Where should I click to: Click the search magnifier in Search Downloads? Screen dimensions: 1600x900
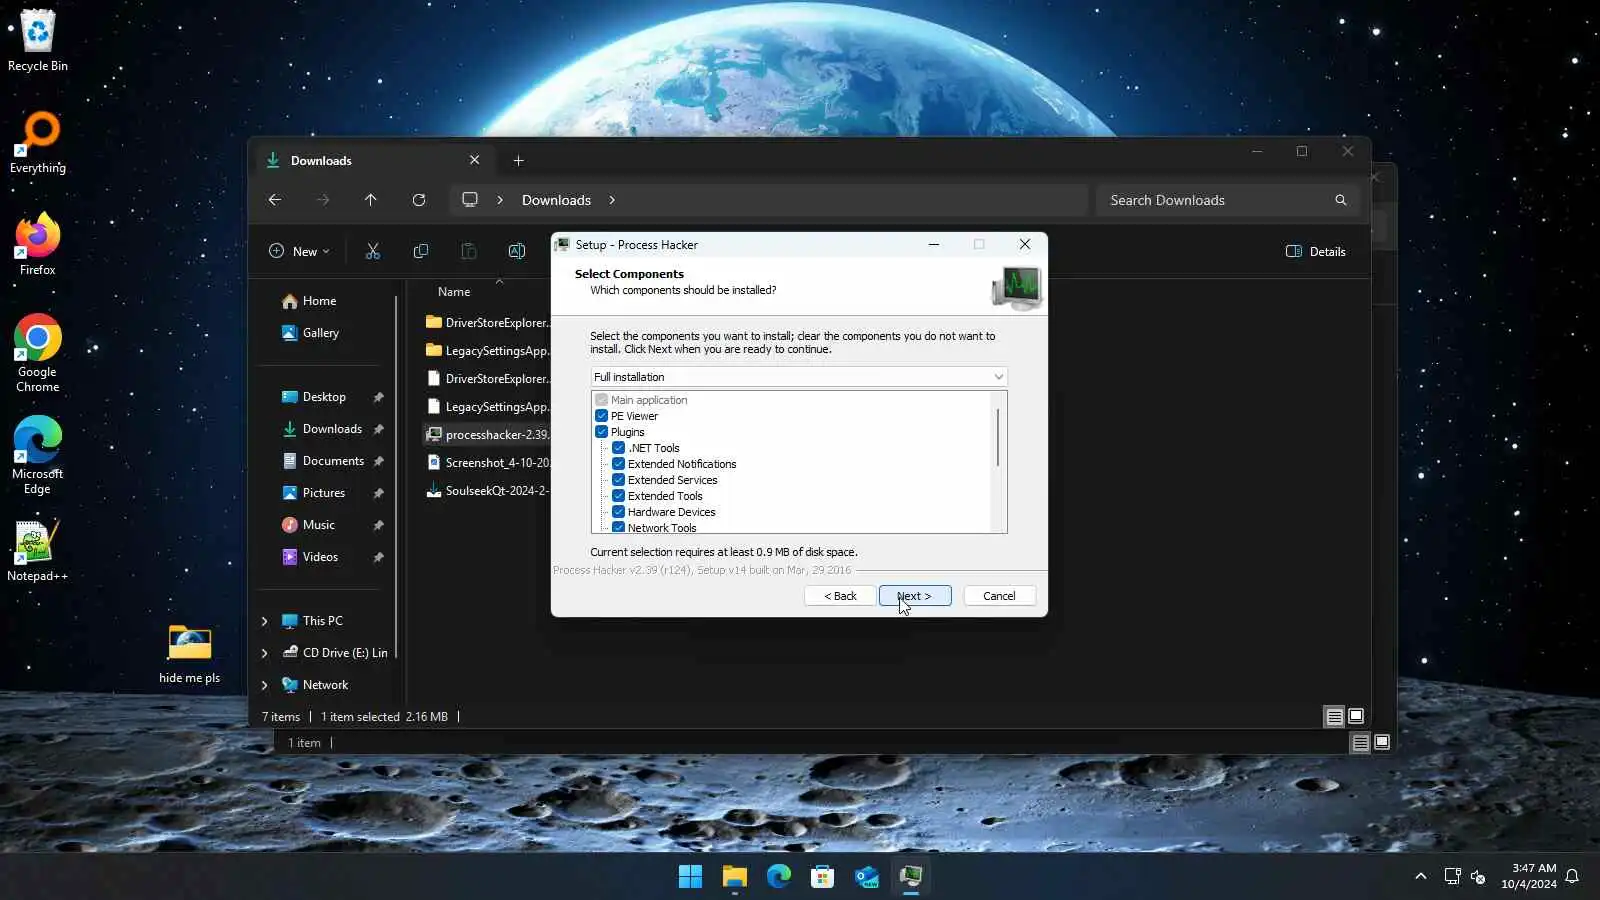pyautogui.click(x=1341, y=200)
